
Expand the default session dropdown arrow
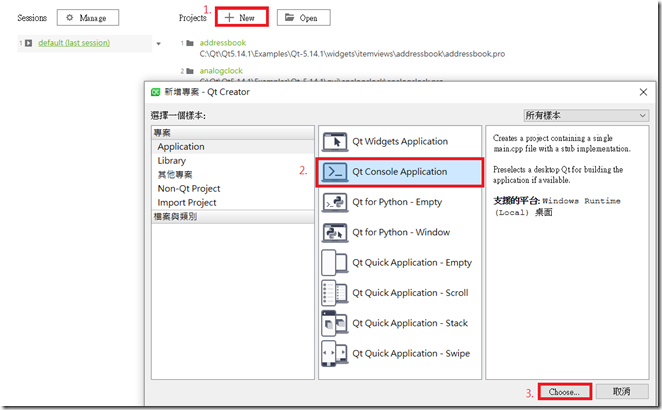(158, 43)
